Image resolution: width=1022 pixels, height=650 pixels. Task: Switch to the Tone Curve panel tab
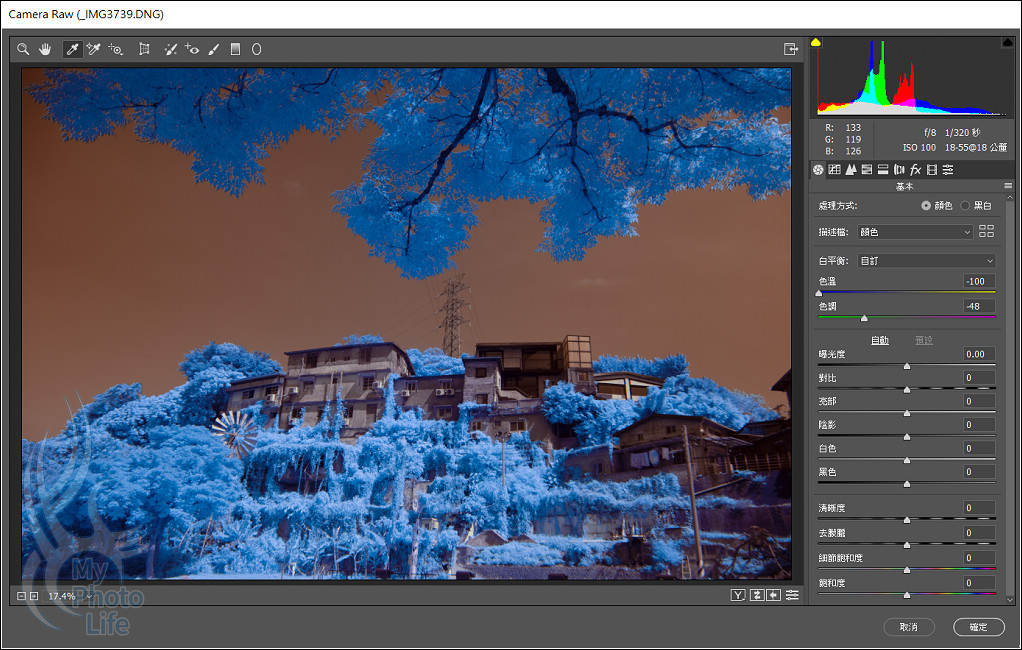pyautogui.click(x=834, y=170)
